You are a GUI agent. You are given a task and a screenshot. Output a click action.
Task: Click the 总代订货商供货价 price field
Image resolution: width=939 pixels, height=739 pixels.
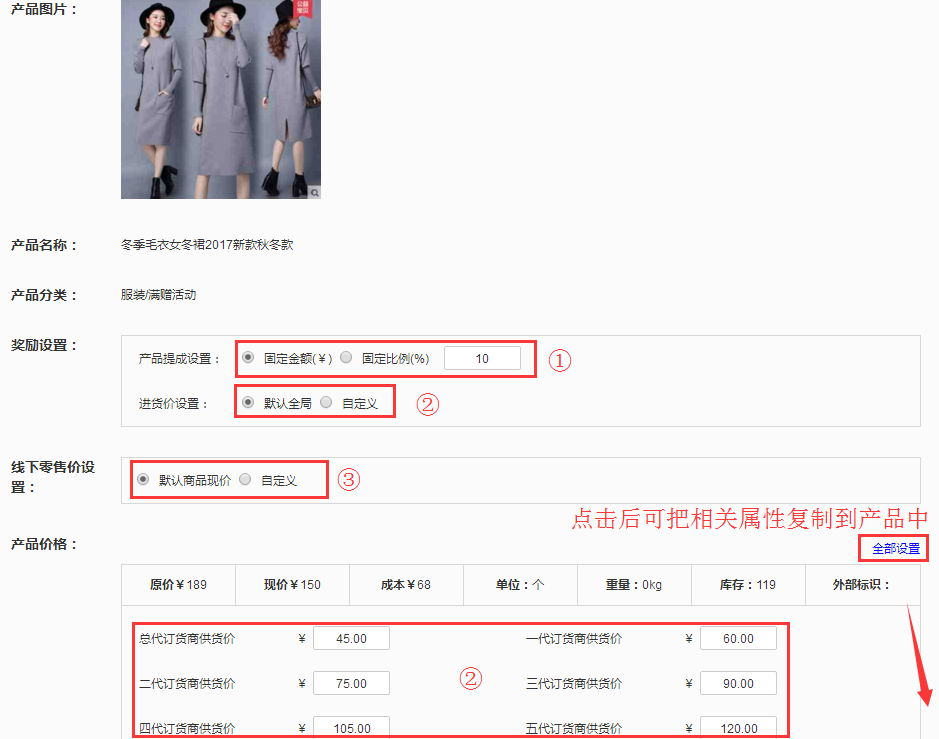(351, 638)
